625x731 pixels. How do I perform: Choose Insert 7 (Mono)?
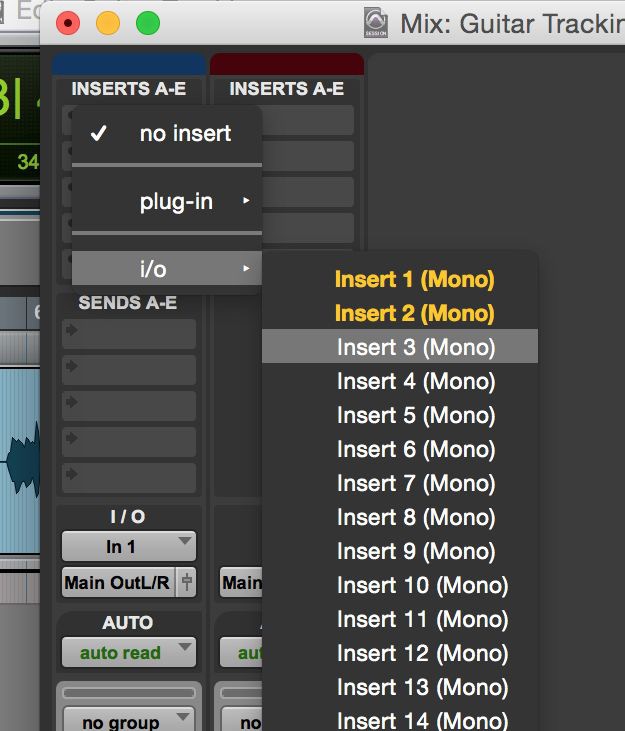[x=400, y=483]
